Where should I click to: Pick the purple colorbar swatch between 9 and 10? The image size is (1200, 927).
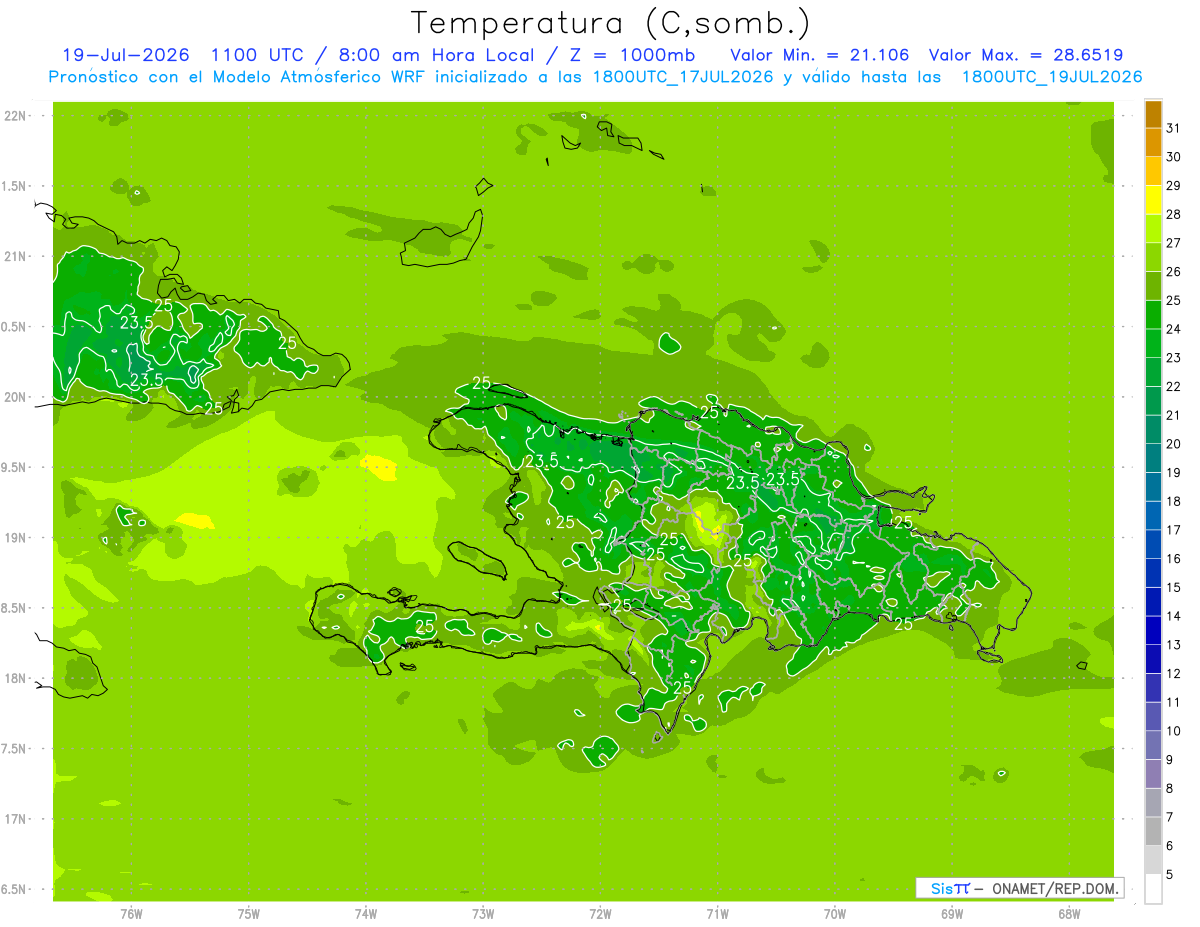pos(1153,745)
